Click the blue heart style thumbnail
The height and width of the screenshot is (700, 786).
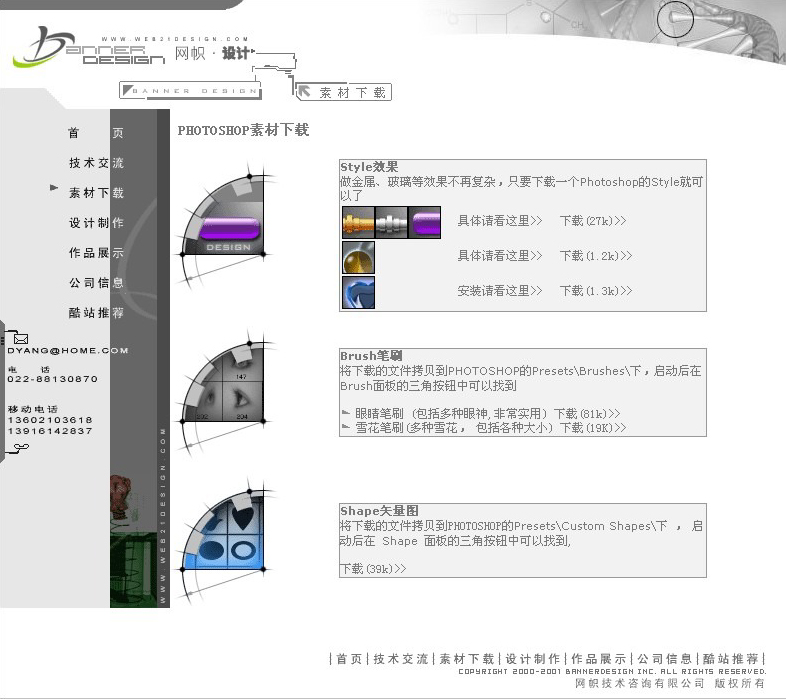(x=358, y=292)
